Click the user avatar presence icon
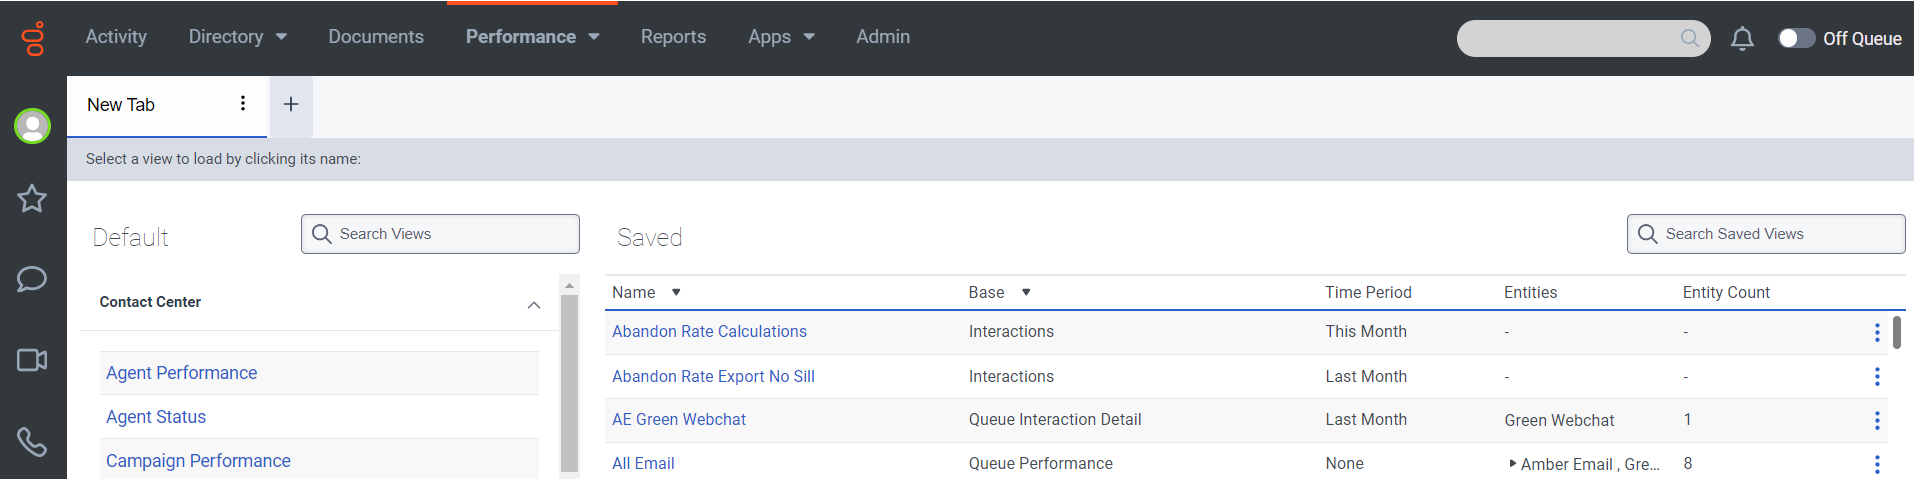 click(x=32, y=126)
